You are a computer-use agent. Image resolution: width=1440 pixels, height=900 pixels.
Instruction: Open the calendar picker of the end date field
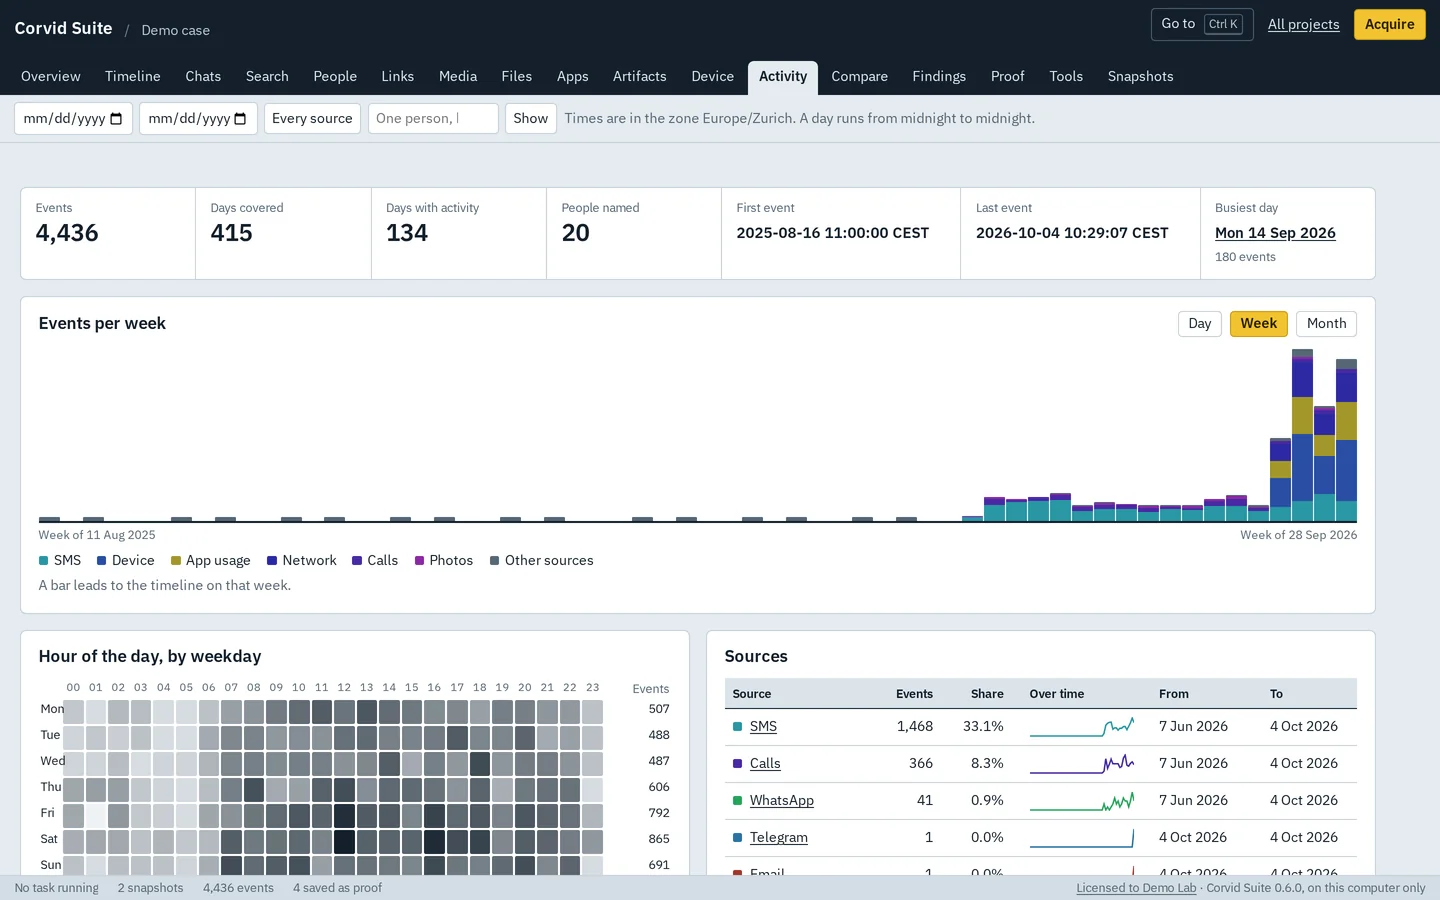(240, 119)
